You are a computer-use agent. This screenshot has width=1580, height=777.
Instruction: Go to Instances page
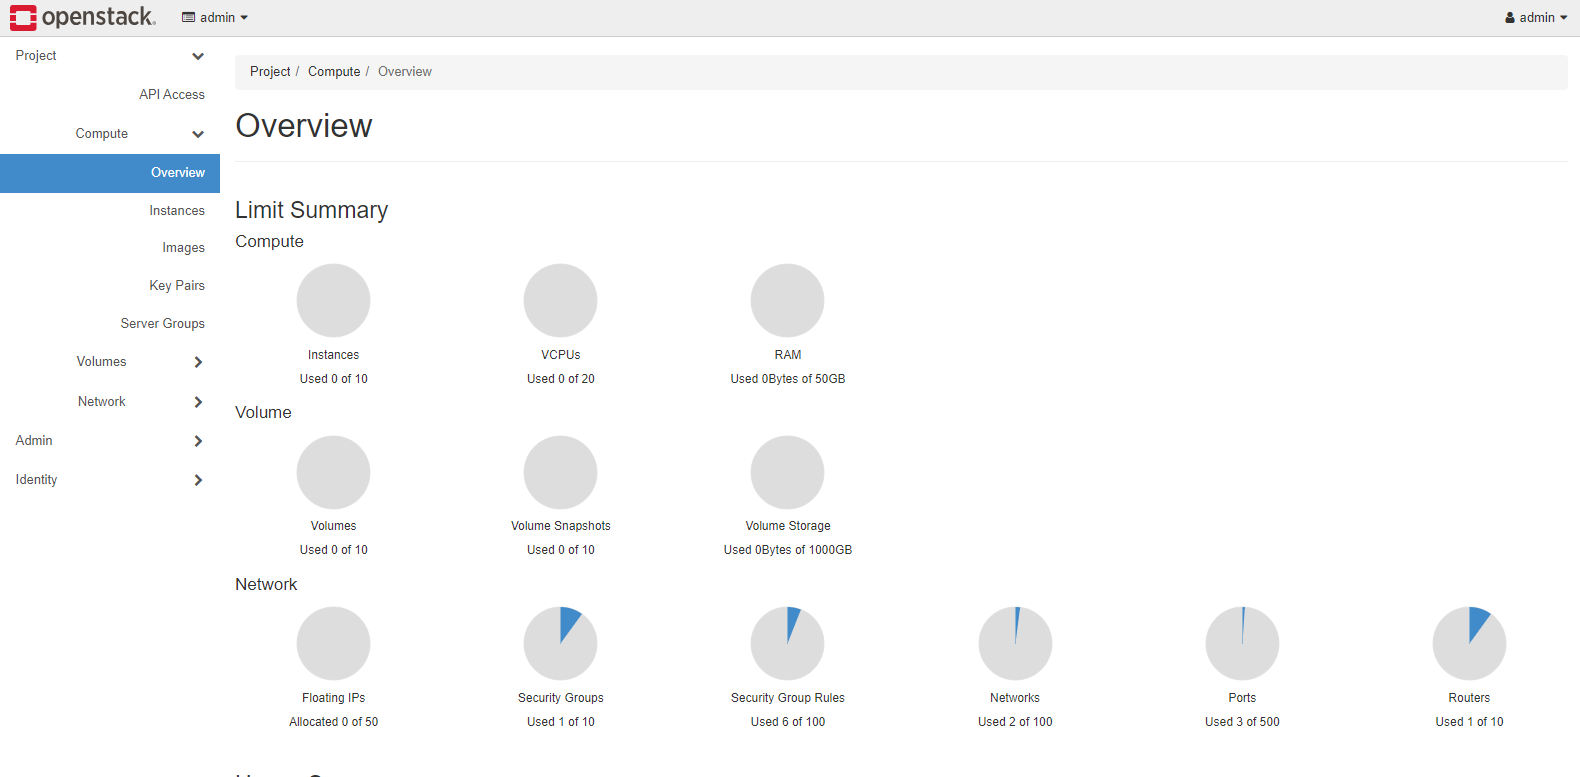point(177,211)
